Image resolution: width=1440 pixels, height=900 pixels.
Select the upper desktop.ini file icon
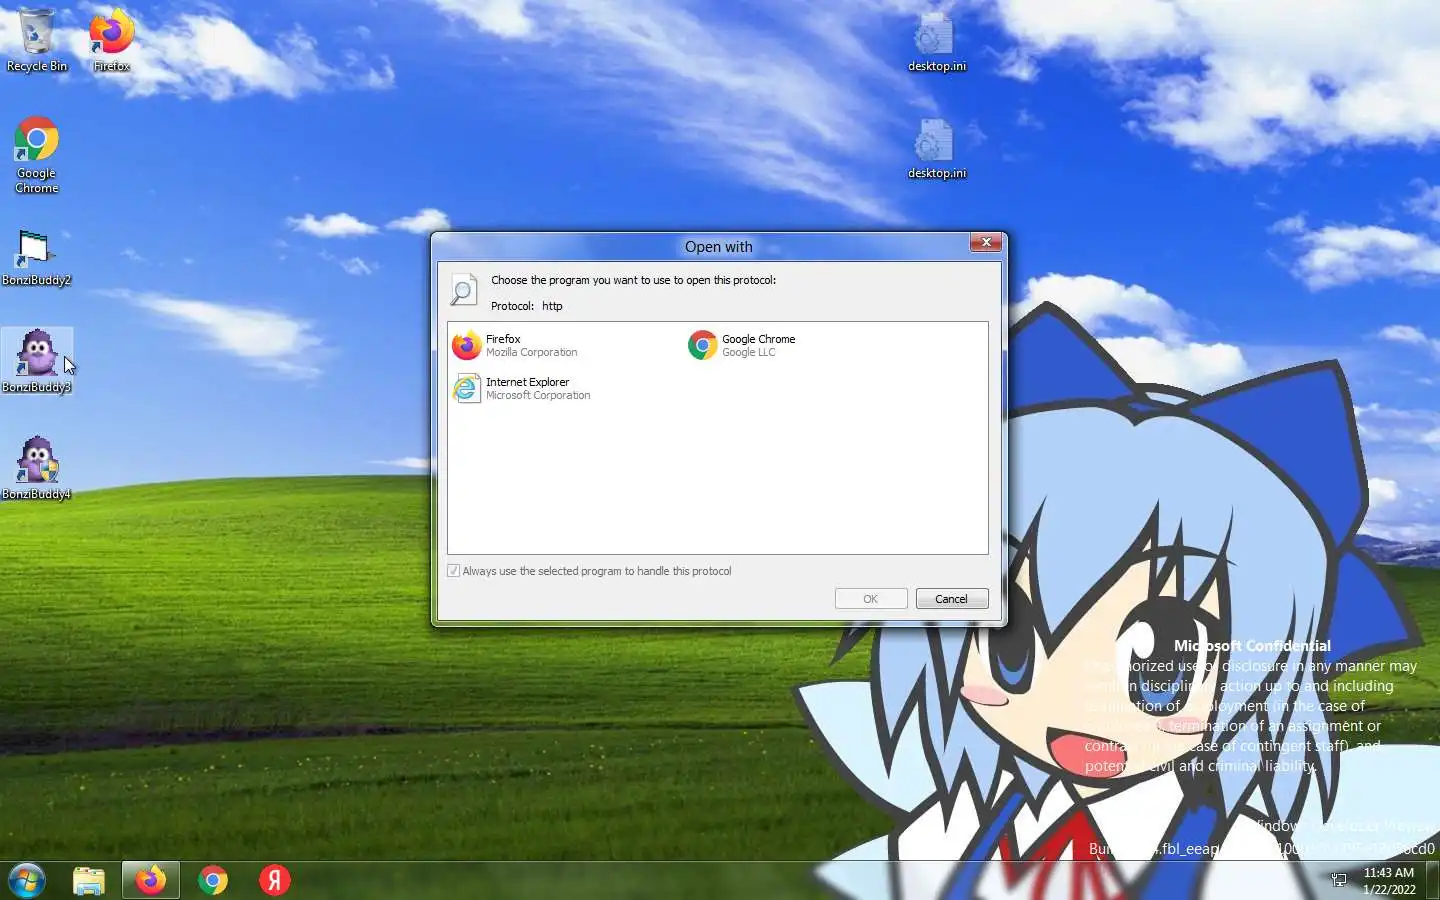click(937, 42)
